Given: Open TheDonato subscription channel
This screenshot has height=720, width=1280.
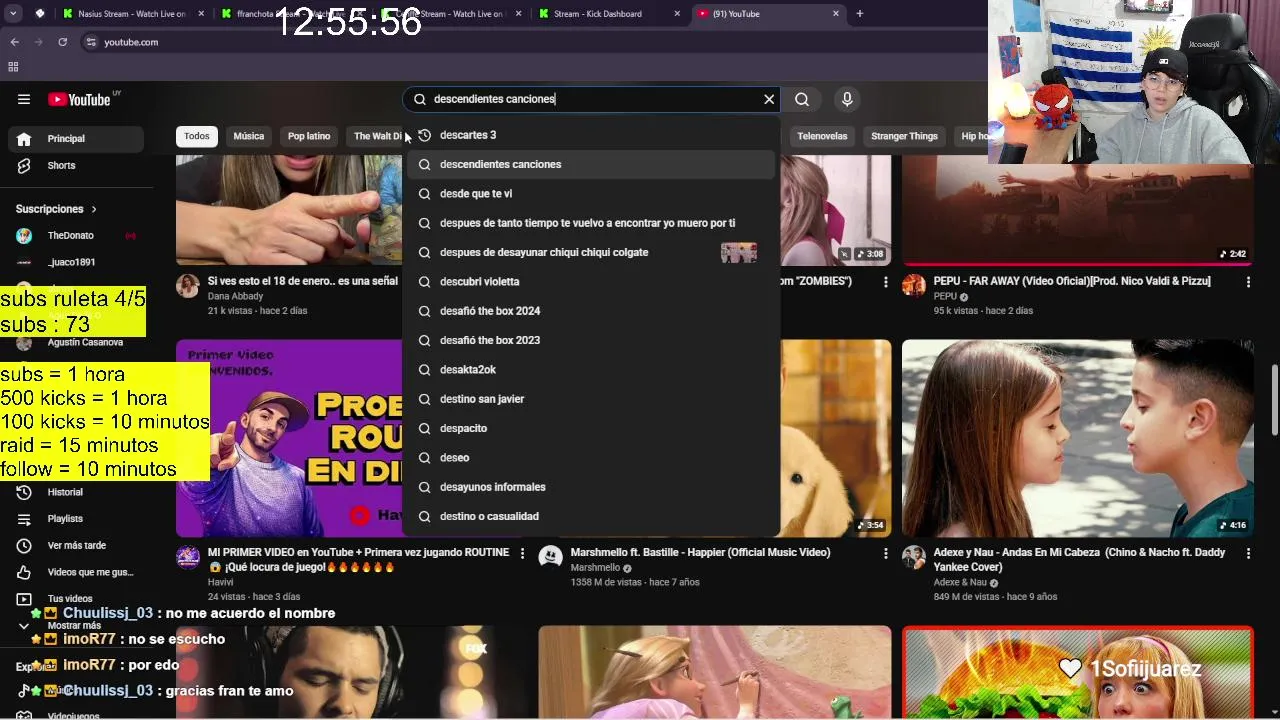Looking at the screenshot, I should [x=70, y=236].
